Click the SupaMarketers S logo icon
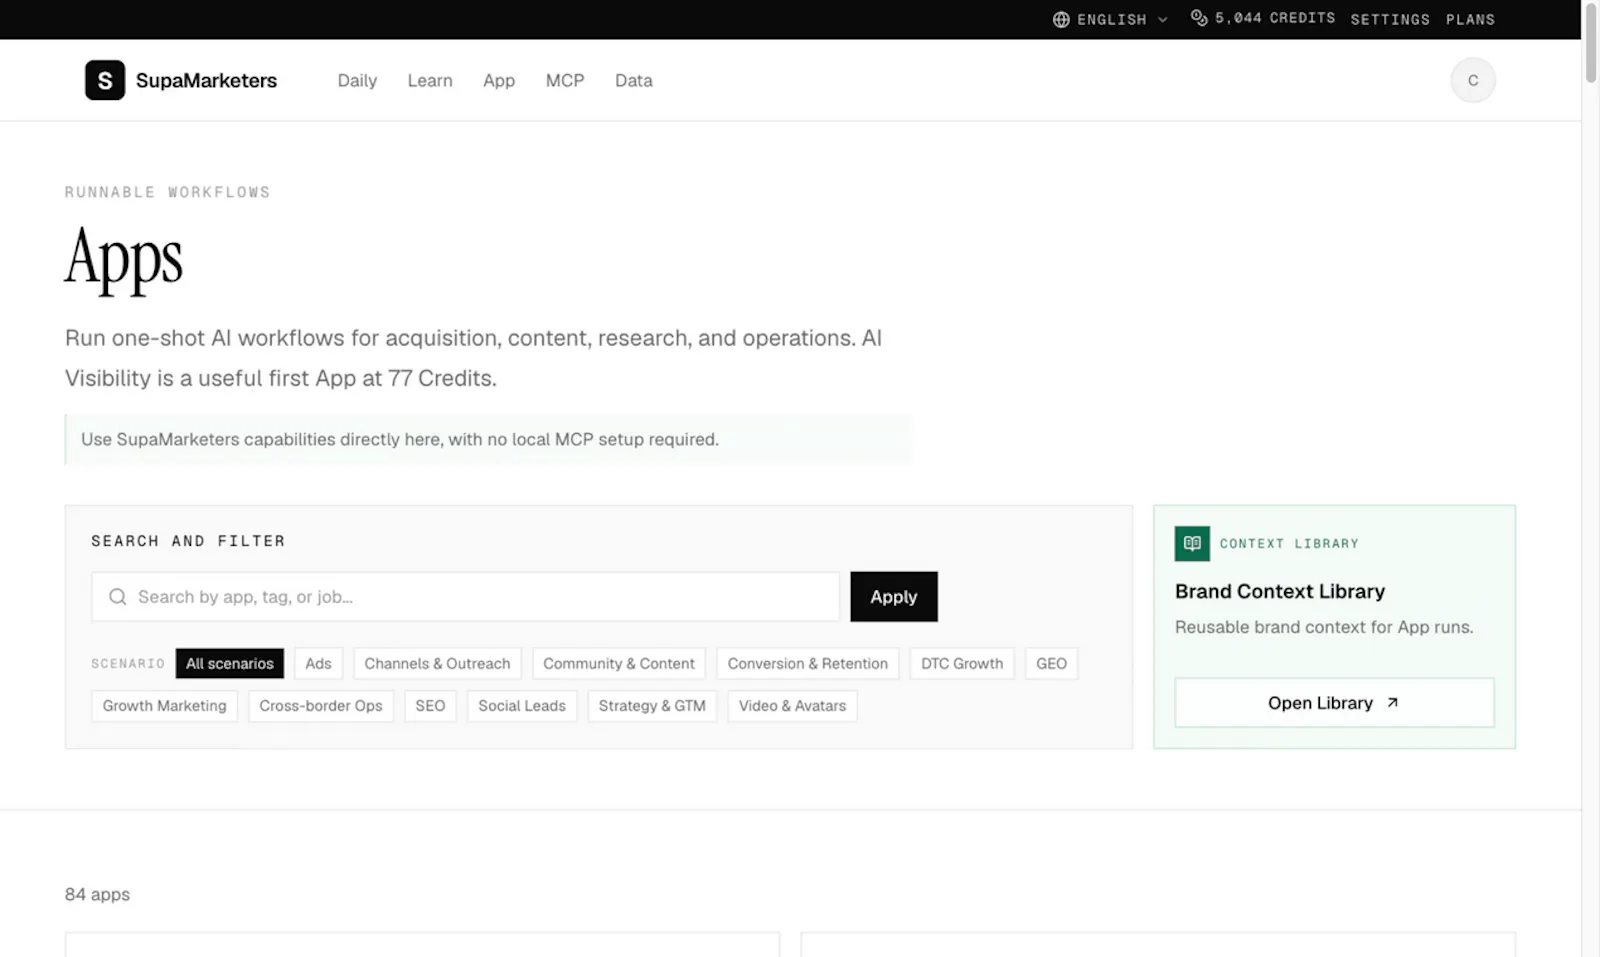The image size is (1600, 957). (105, 80)
